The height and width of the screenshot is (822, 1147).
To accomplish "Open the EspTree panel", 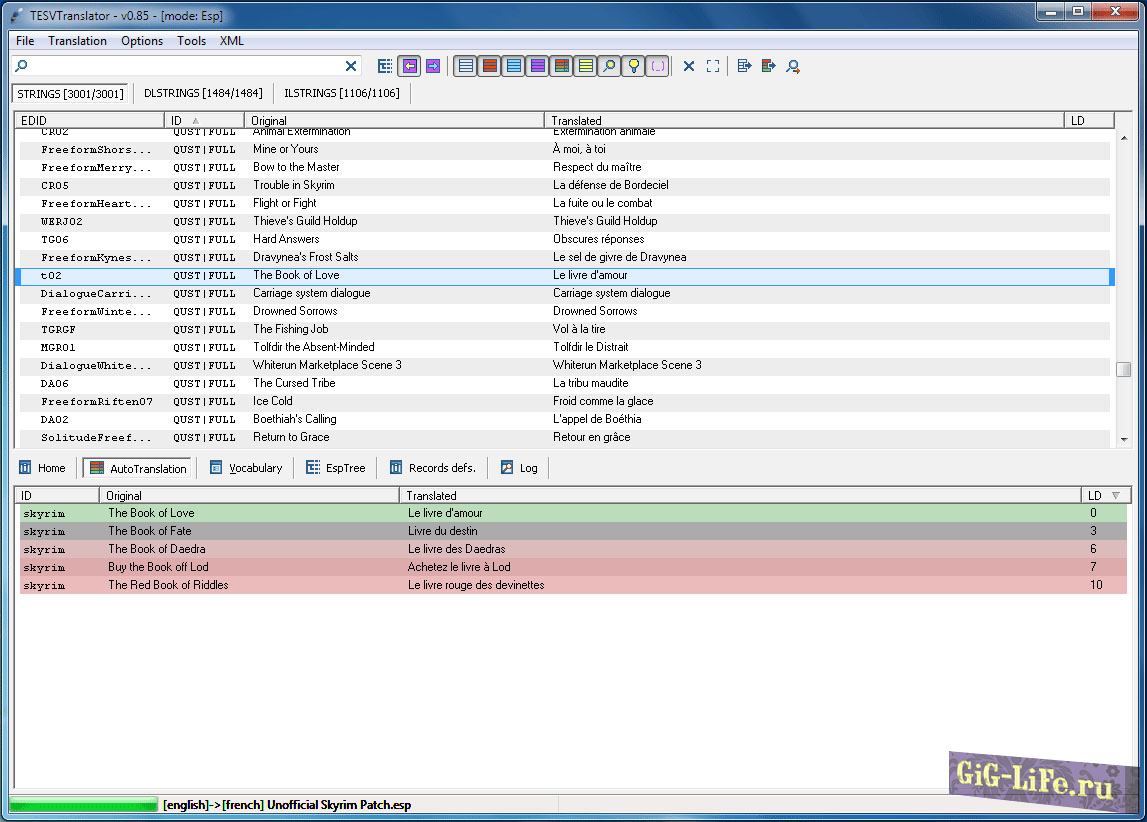I will coord(336,468).
